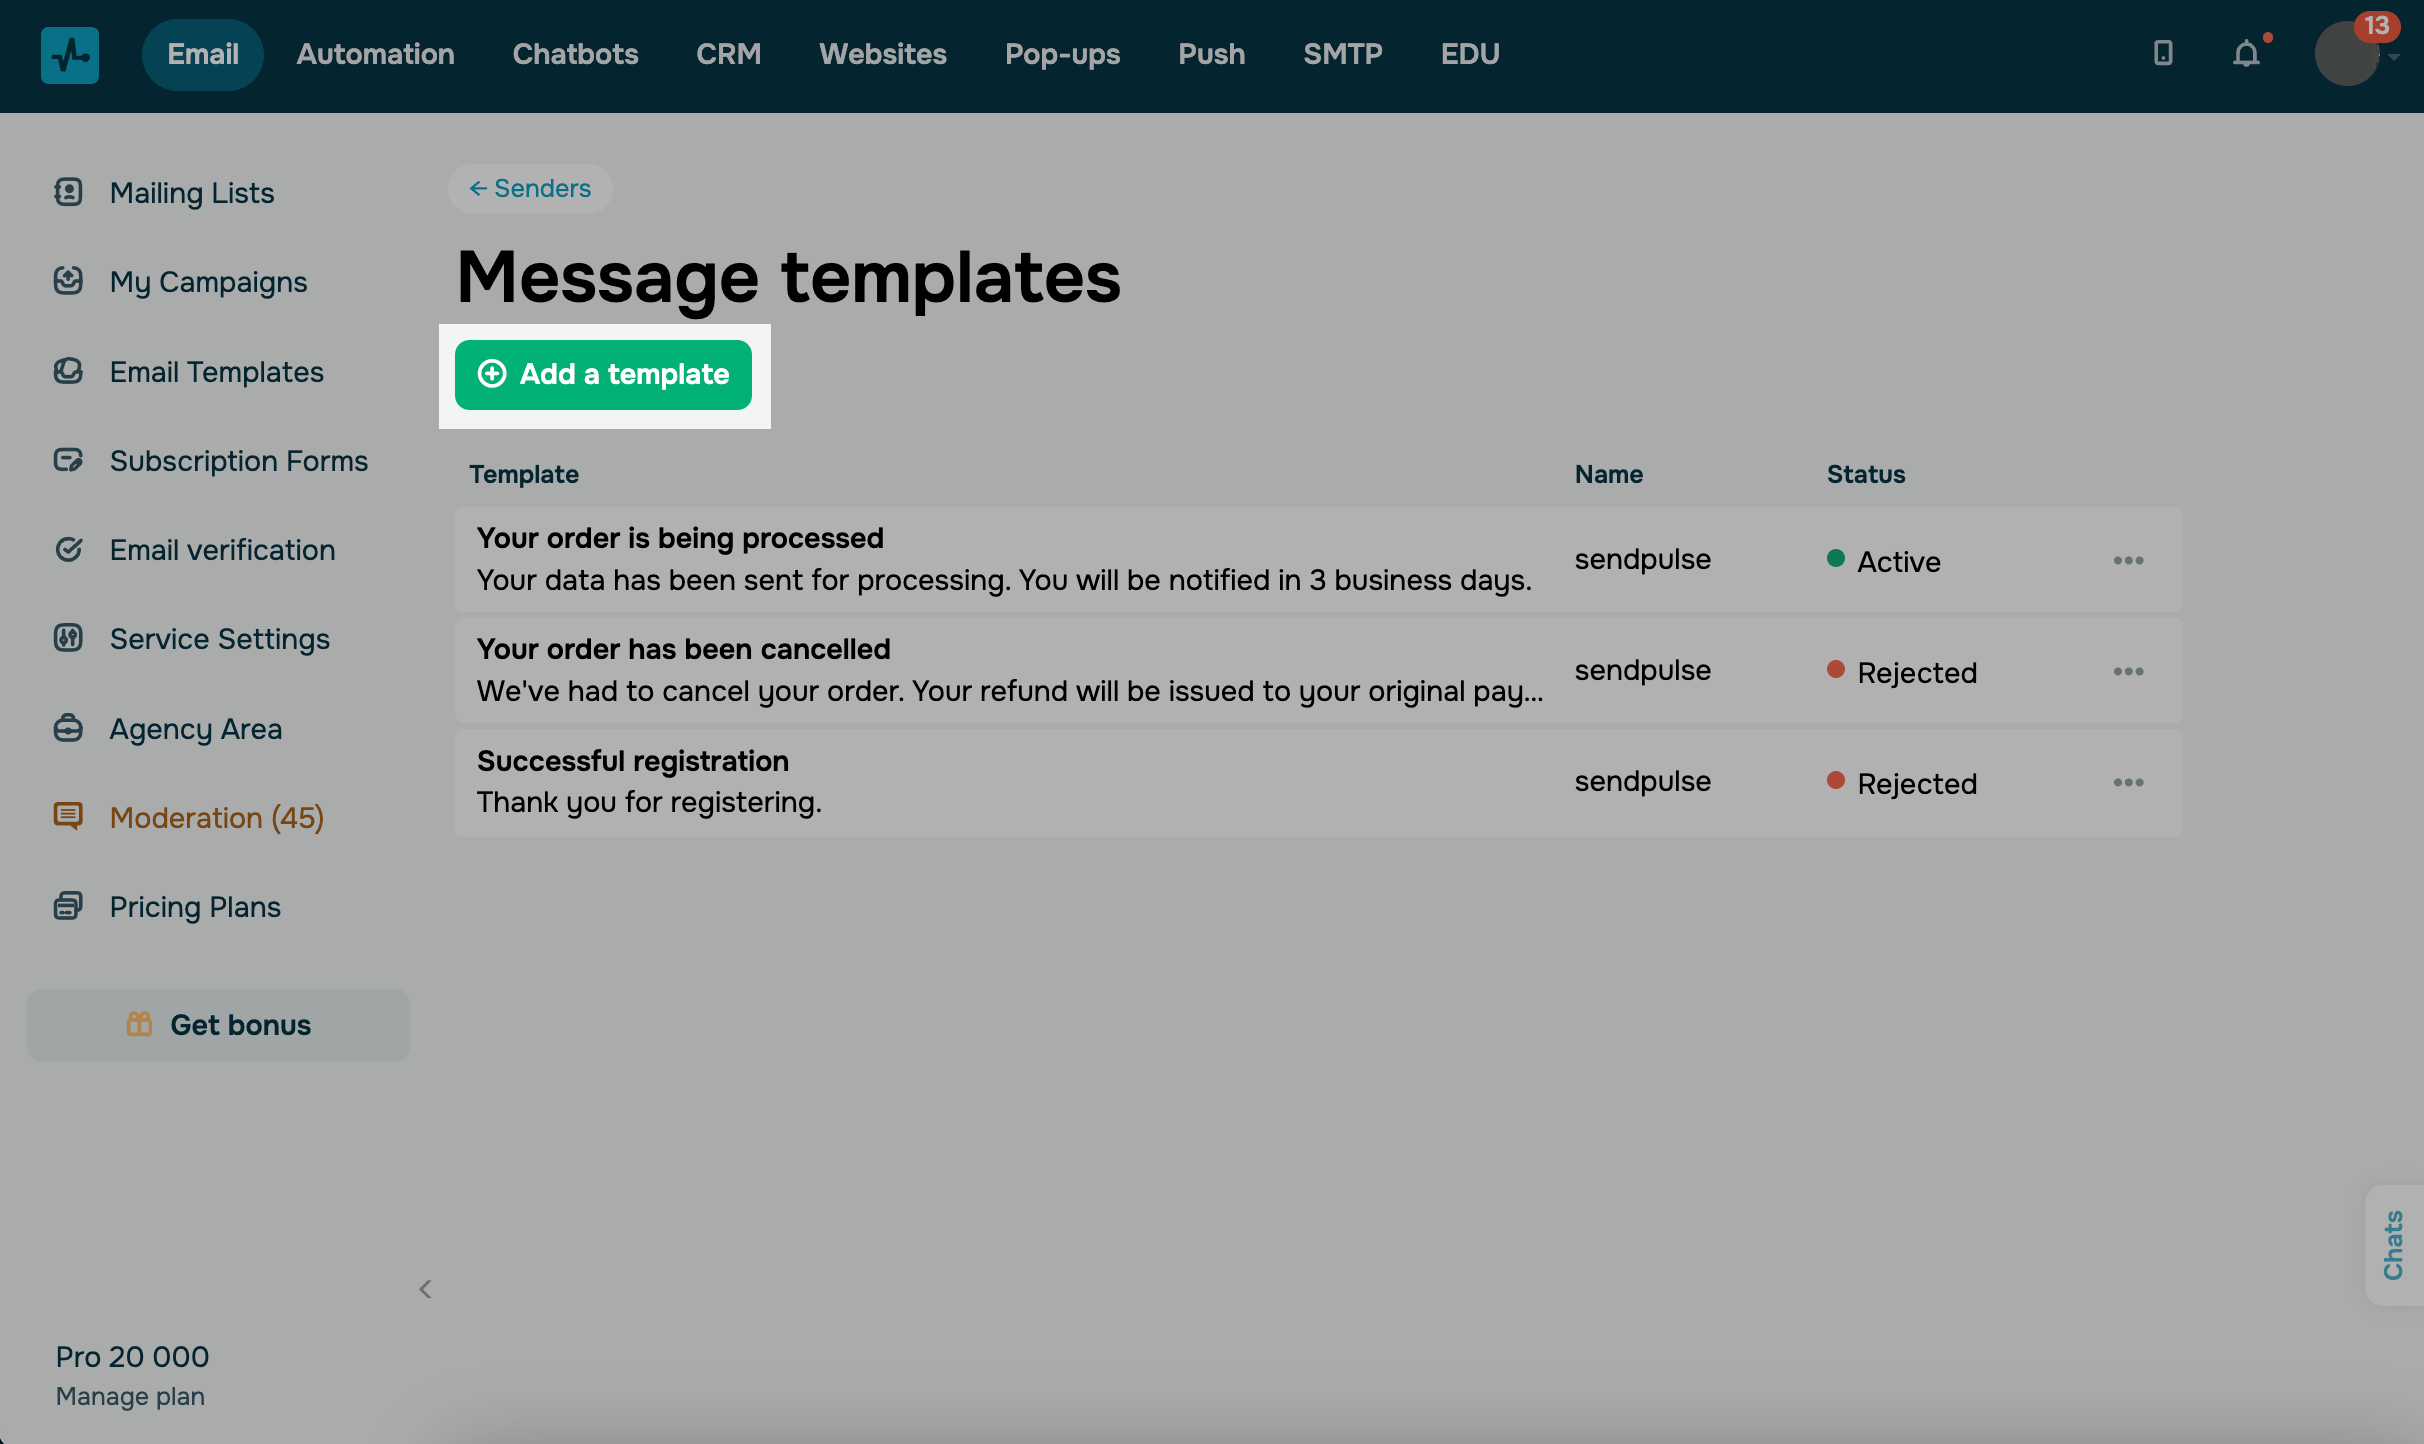This screenshot has width=2424, height=1444.
Task: Click the SendPulse logo icon
Action: point(69,55)
